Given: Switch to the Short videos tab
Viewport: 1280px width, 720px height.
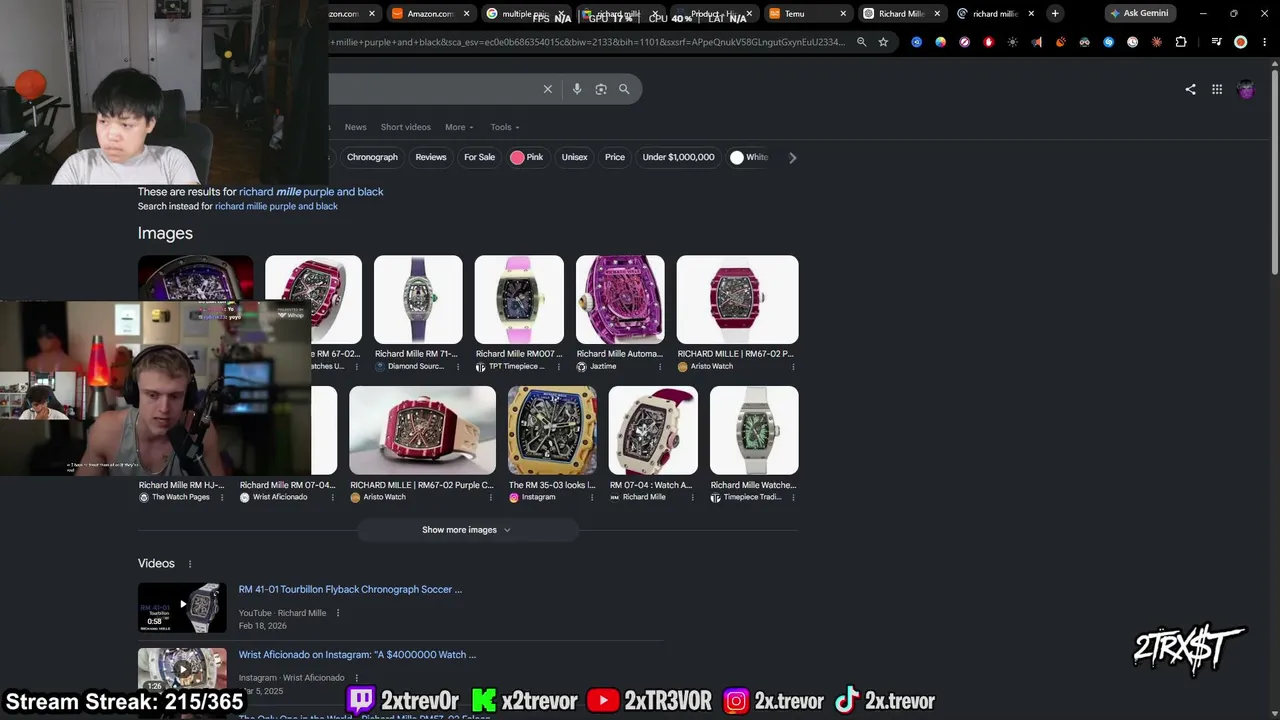Looking at the screenshot, I should [x=405, y=127].
